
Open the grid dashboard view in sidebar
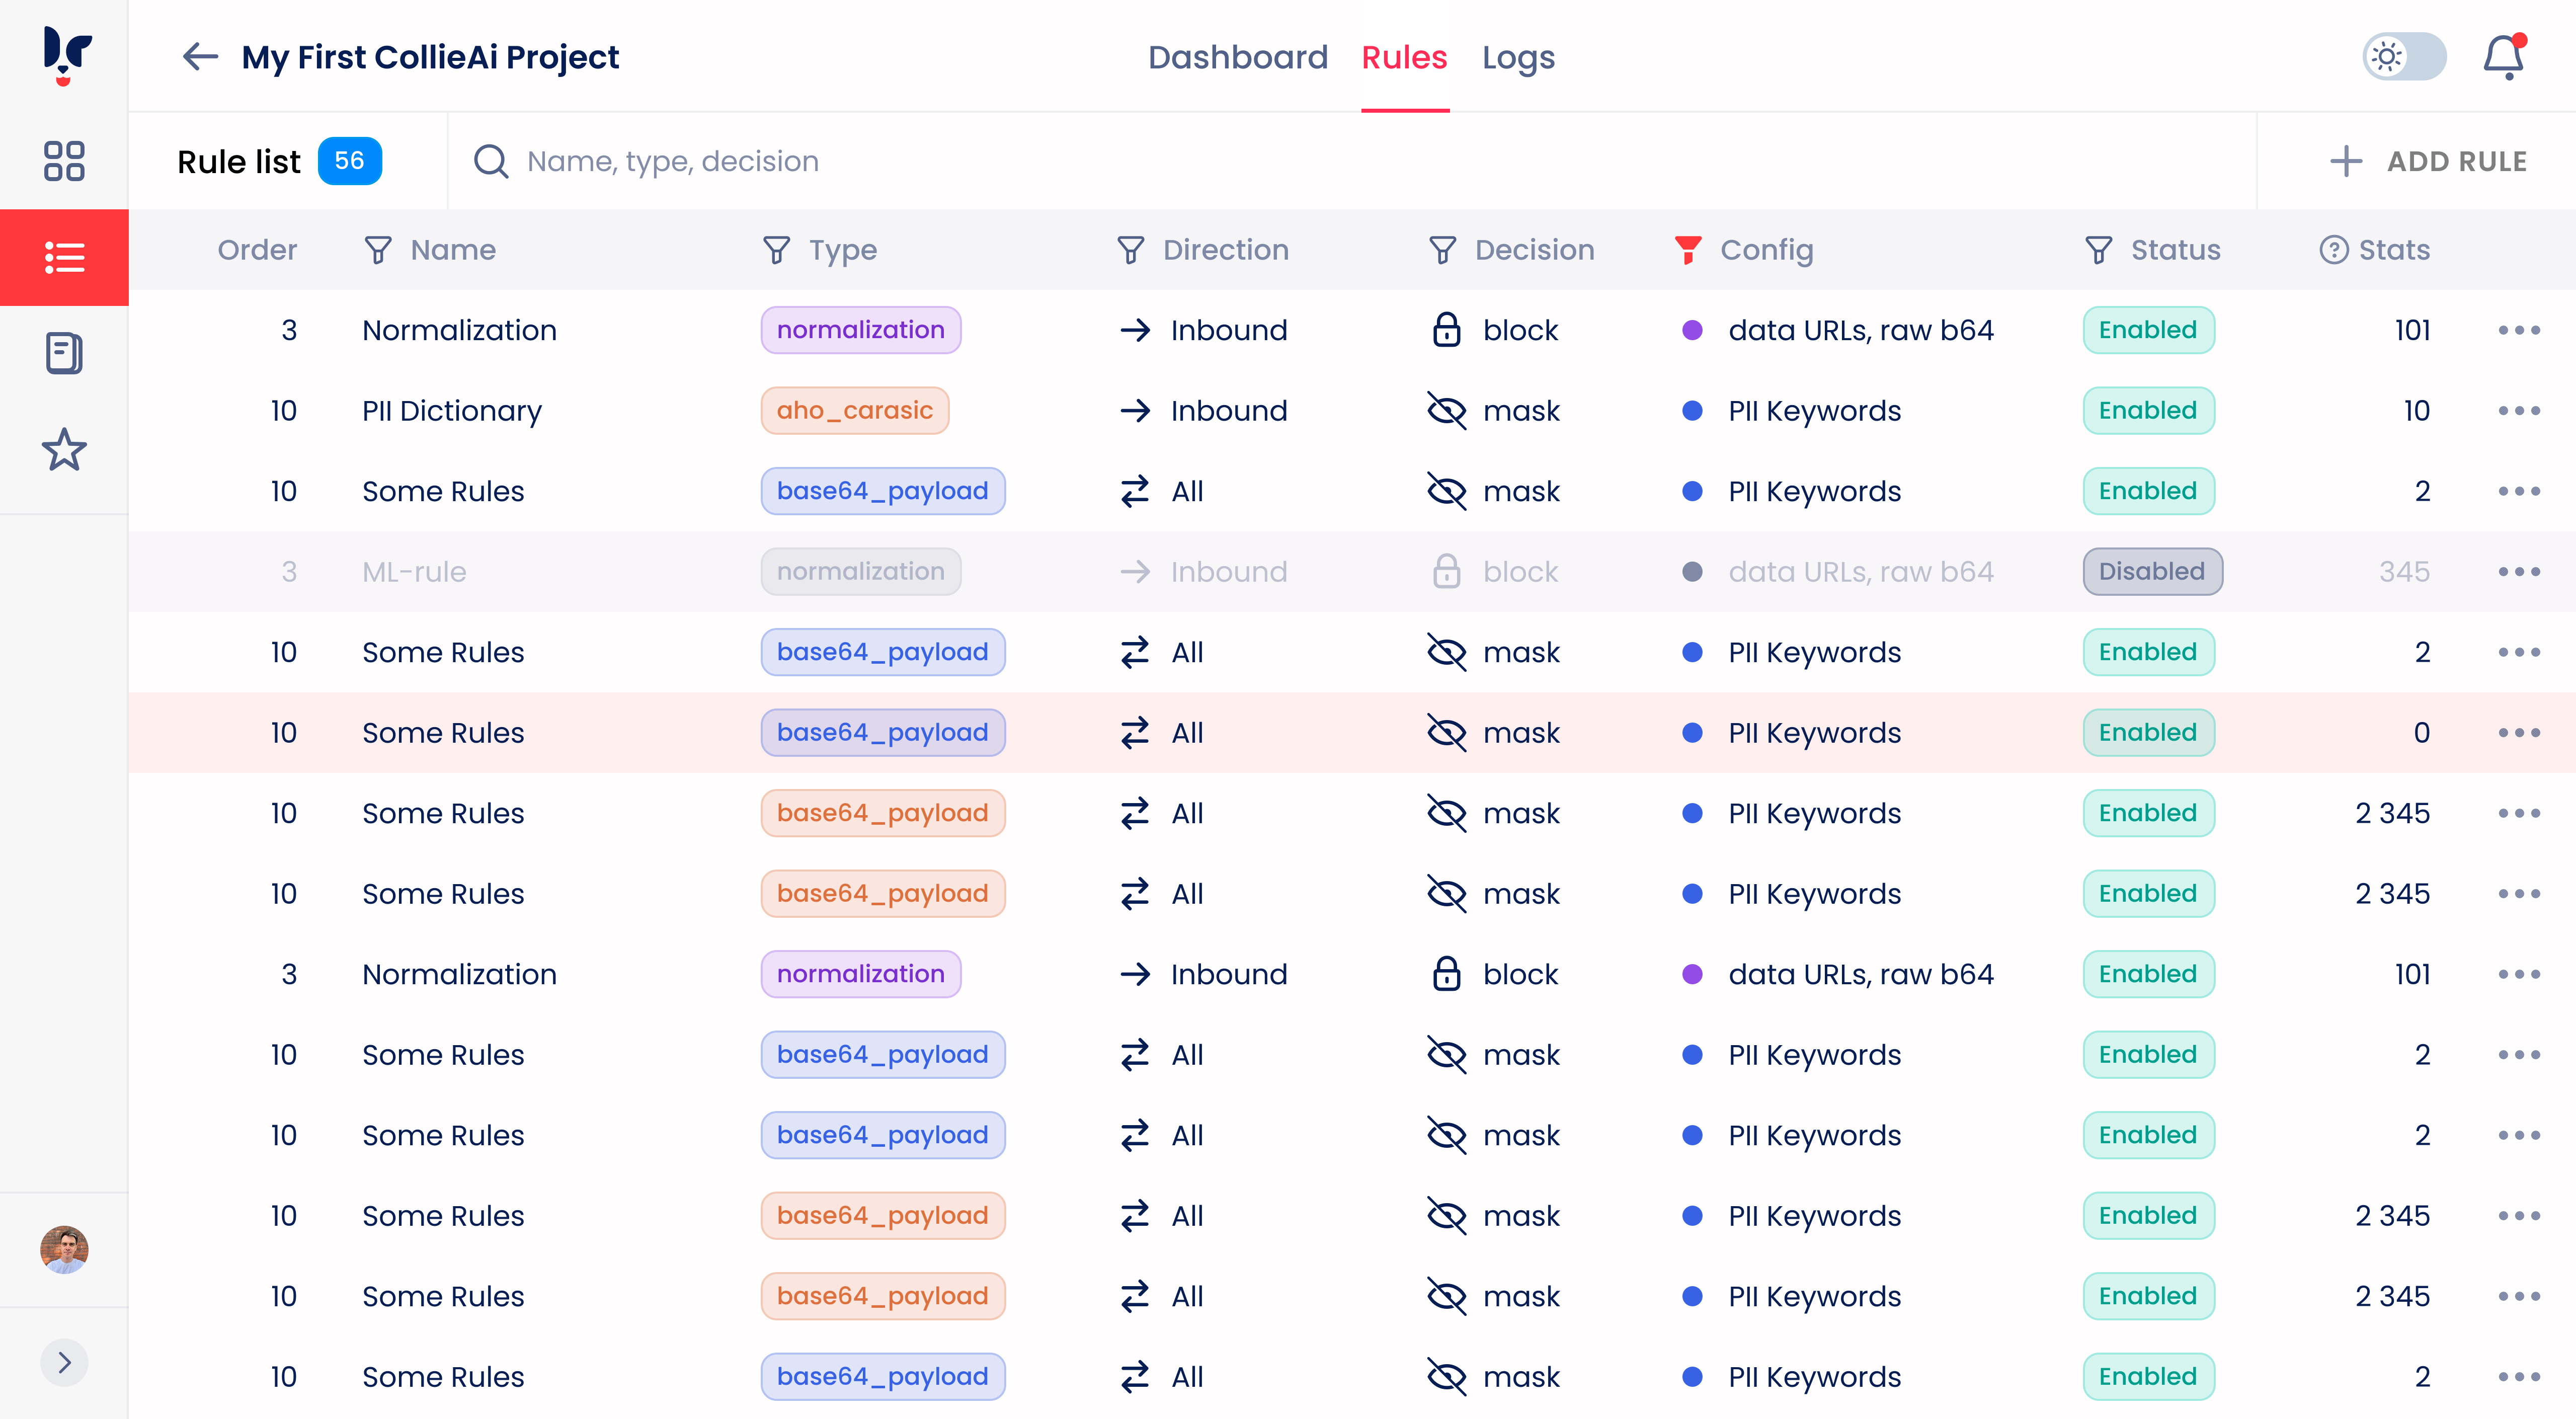click(63, 160)
